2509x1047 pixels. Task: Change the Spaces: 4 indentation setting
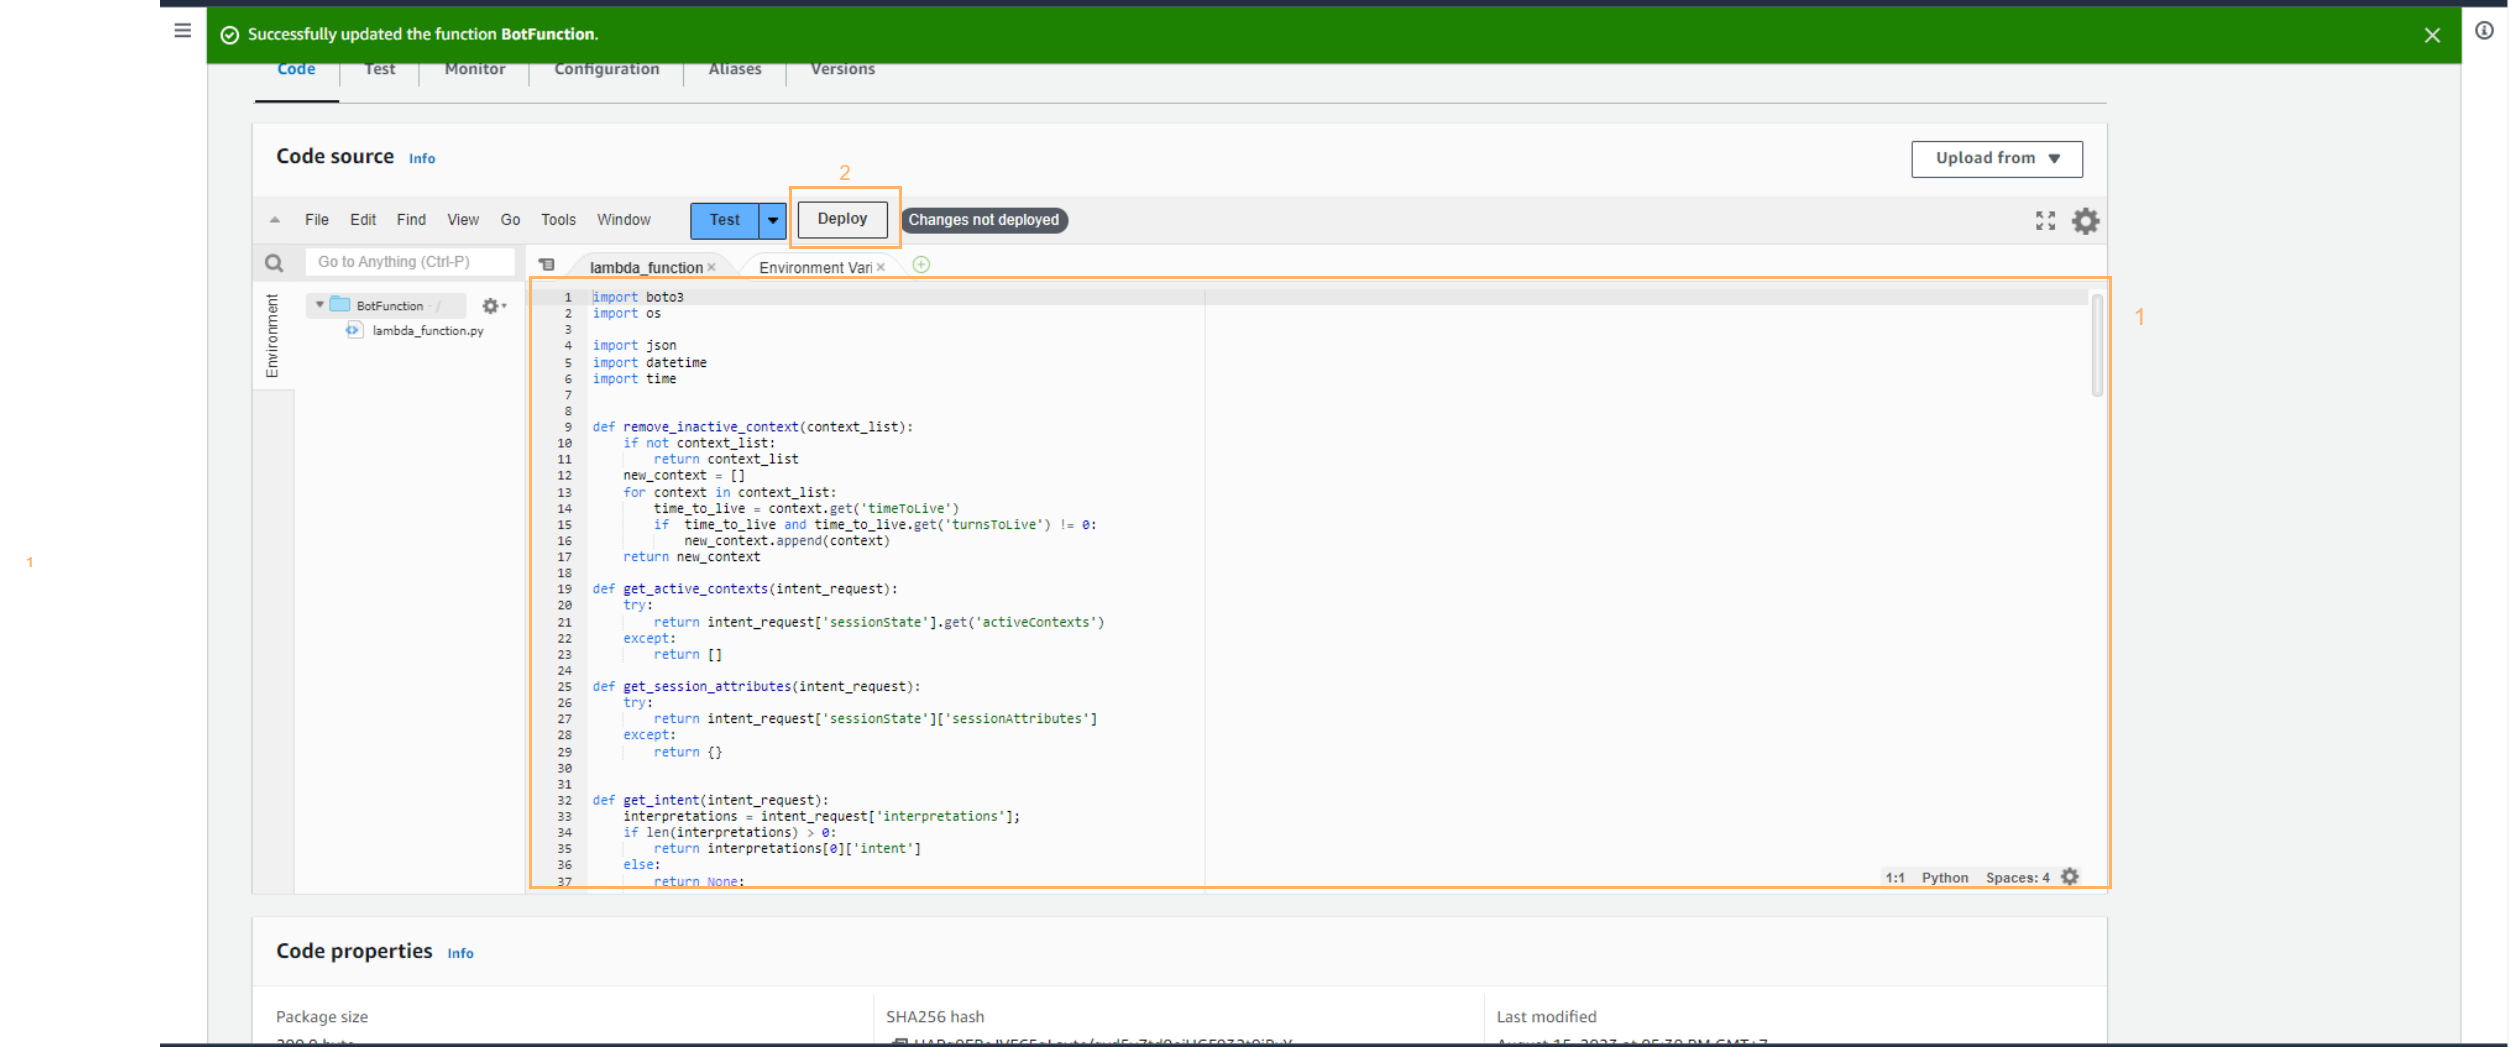click(x=2017, y=878)
